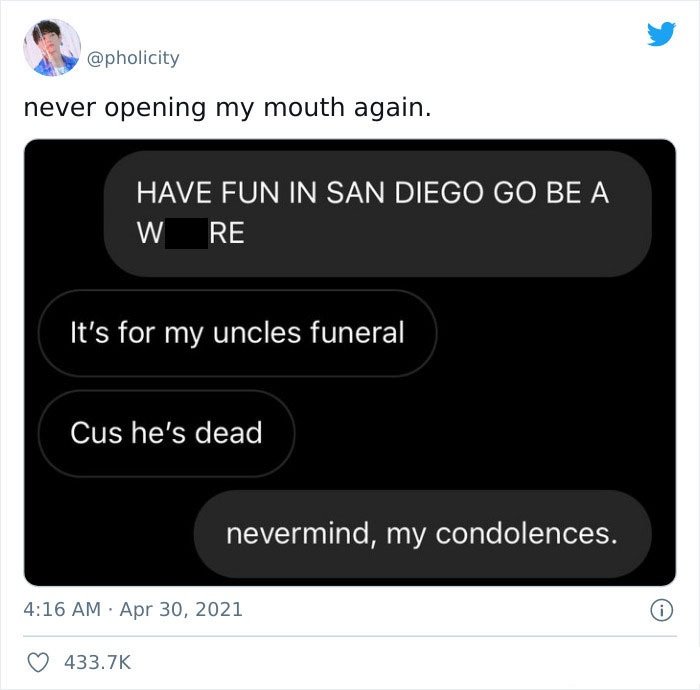Image resolution: width=700 pixels, height=690 pixels.
Task: Tap the 'nevermind, my condolences.' bubble
Action: tap(422, 534)
